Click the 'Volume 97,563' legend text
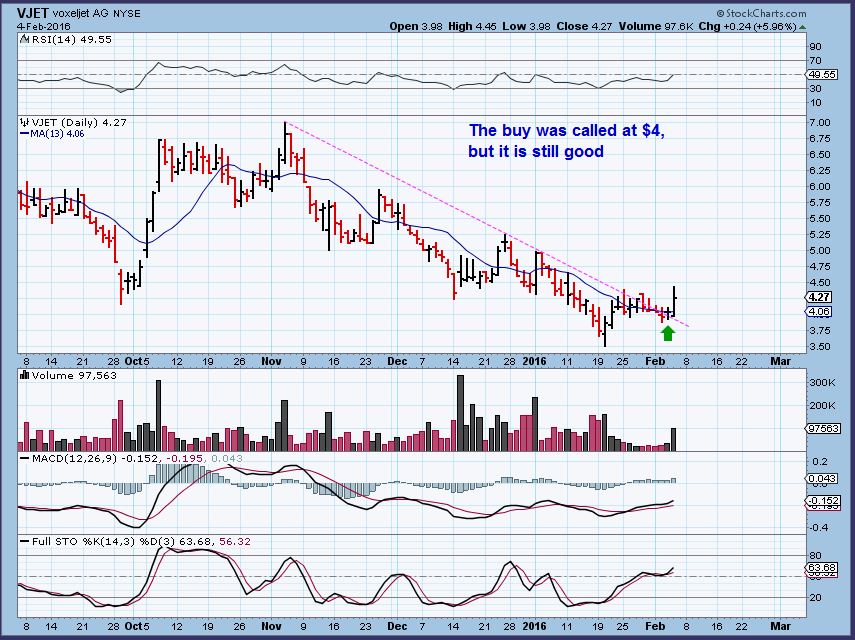 [x=74, y=376]
